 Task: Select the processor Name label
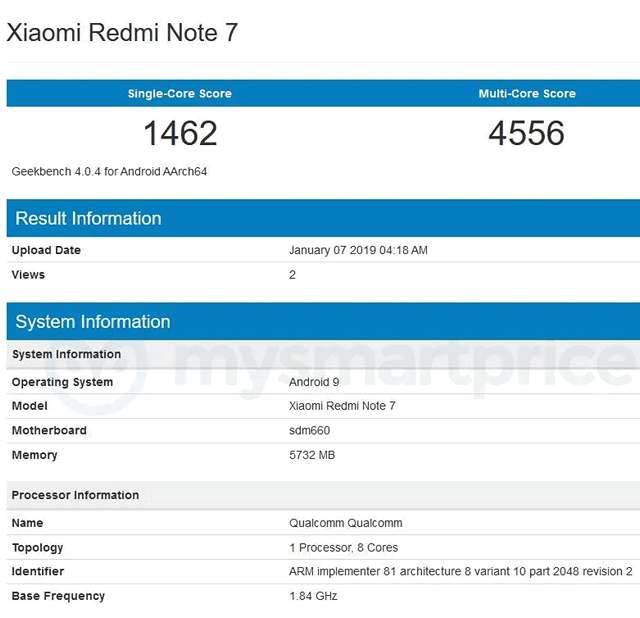[27, 523]
